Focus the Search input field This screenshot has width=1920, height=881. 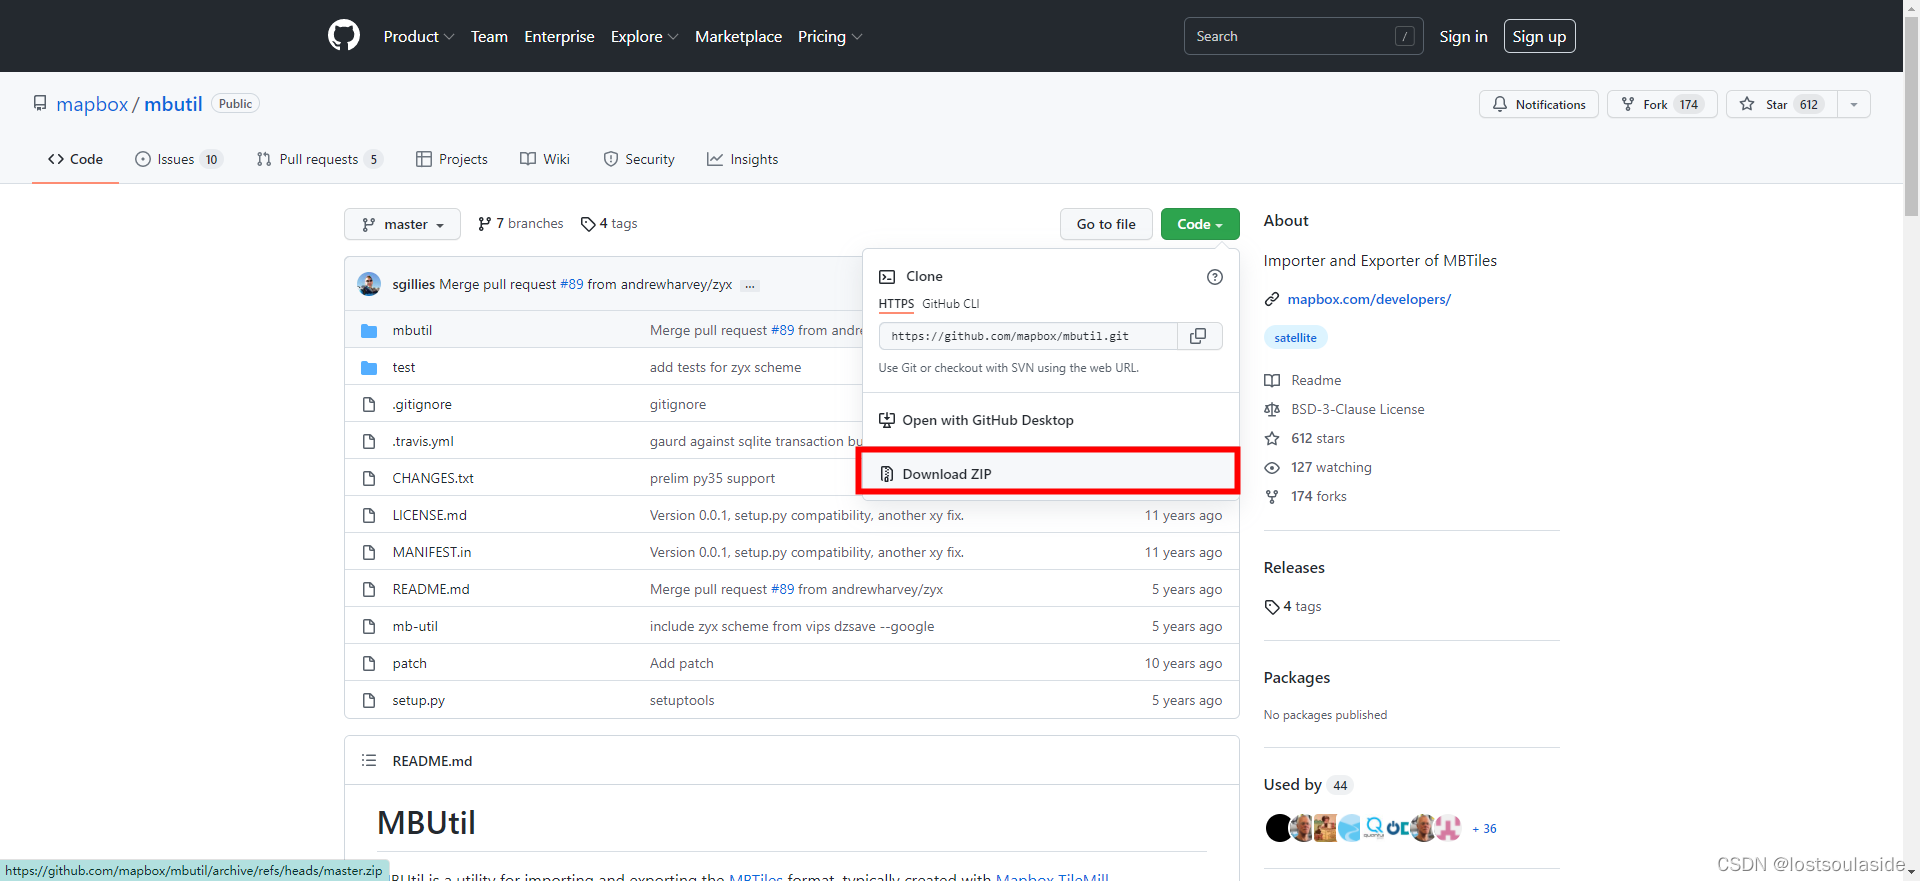coord(1303,36)
